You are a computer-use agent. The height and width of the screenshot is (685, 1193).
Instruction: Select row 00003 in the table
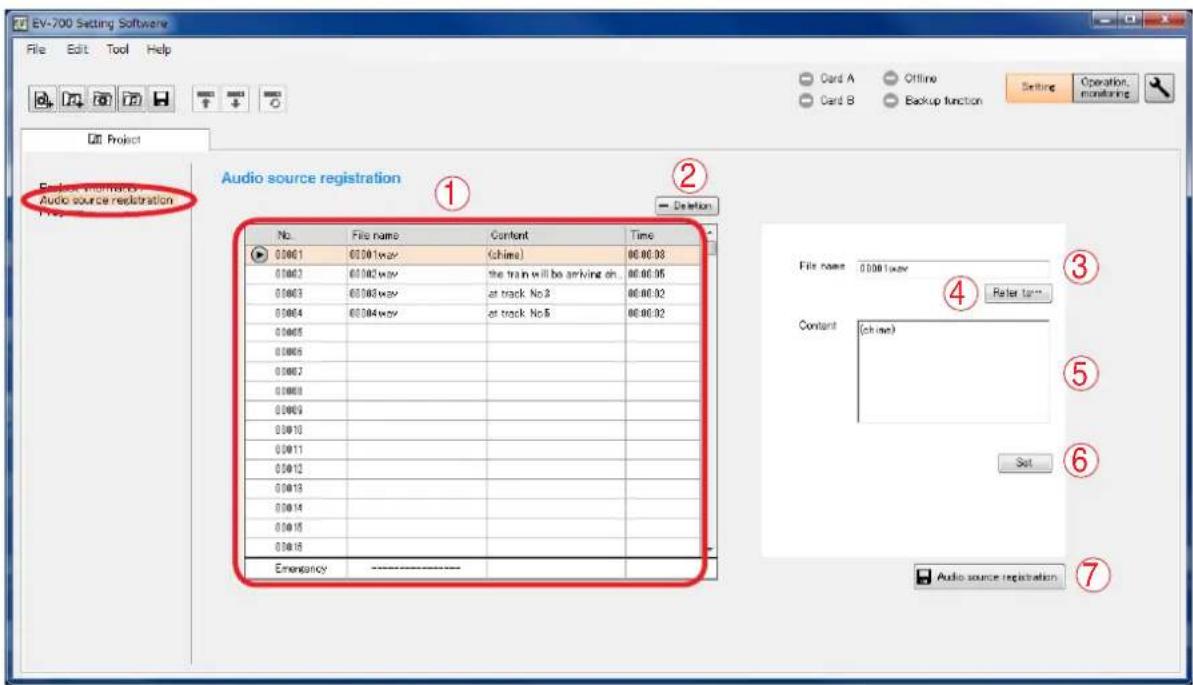tap(473, 294)
